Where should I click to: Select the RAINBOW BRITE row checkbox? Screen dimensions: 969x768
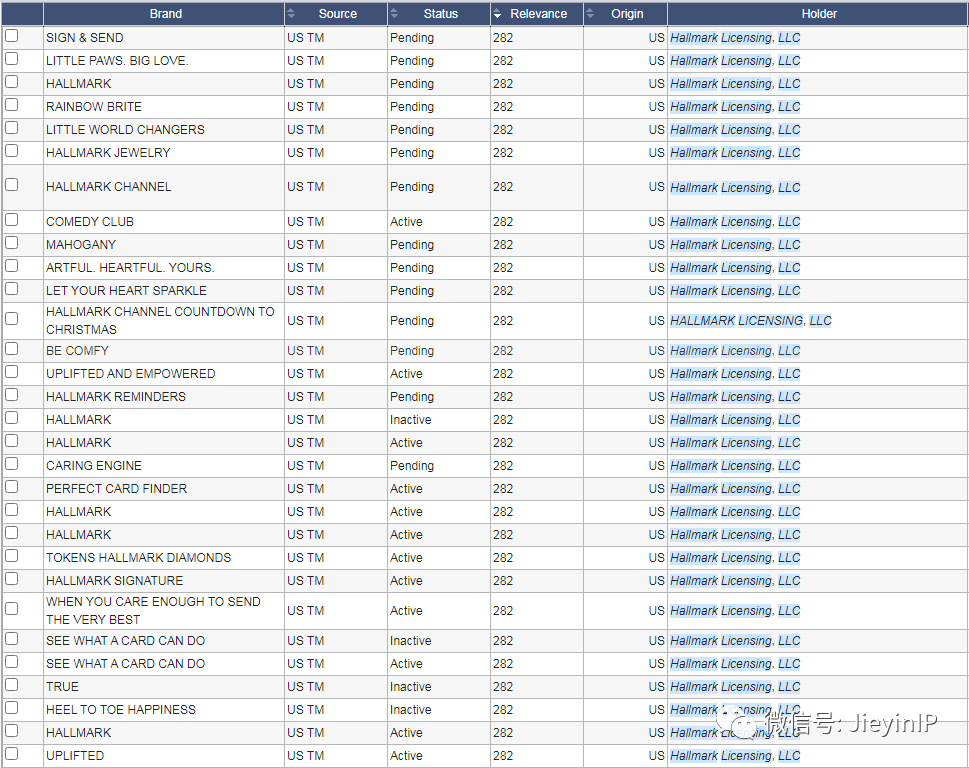tap(12, 104)
